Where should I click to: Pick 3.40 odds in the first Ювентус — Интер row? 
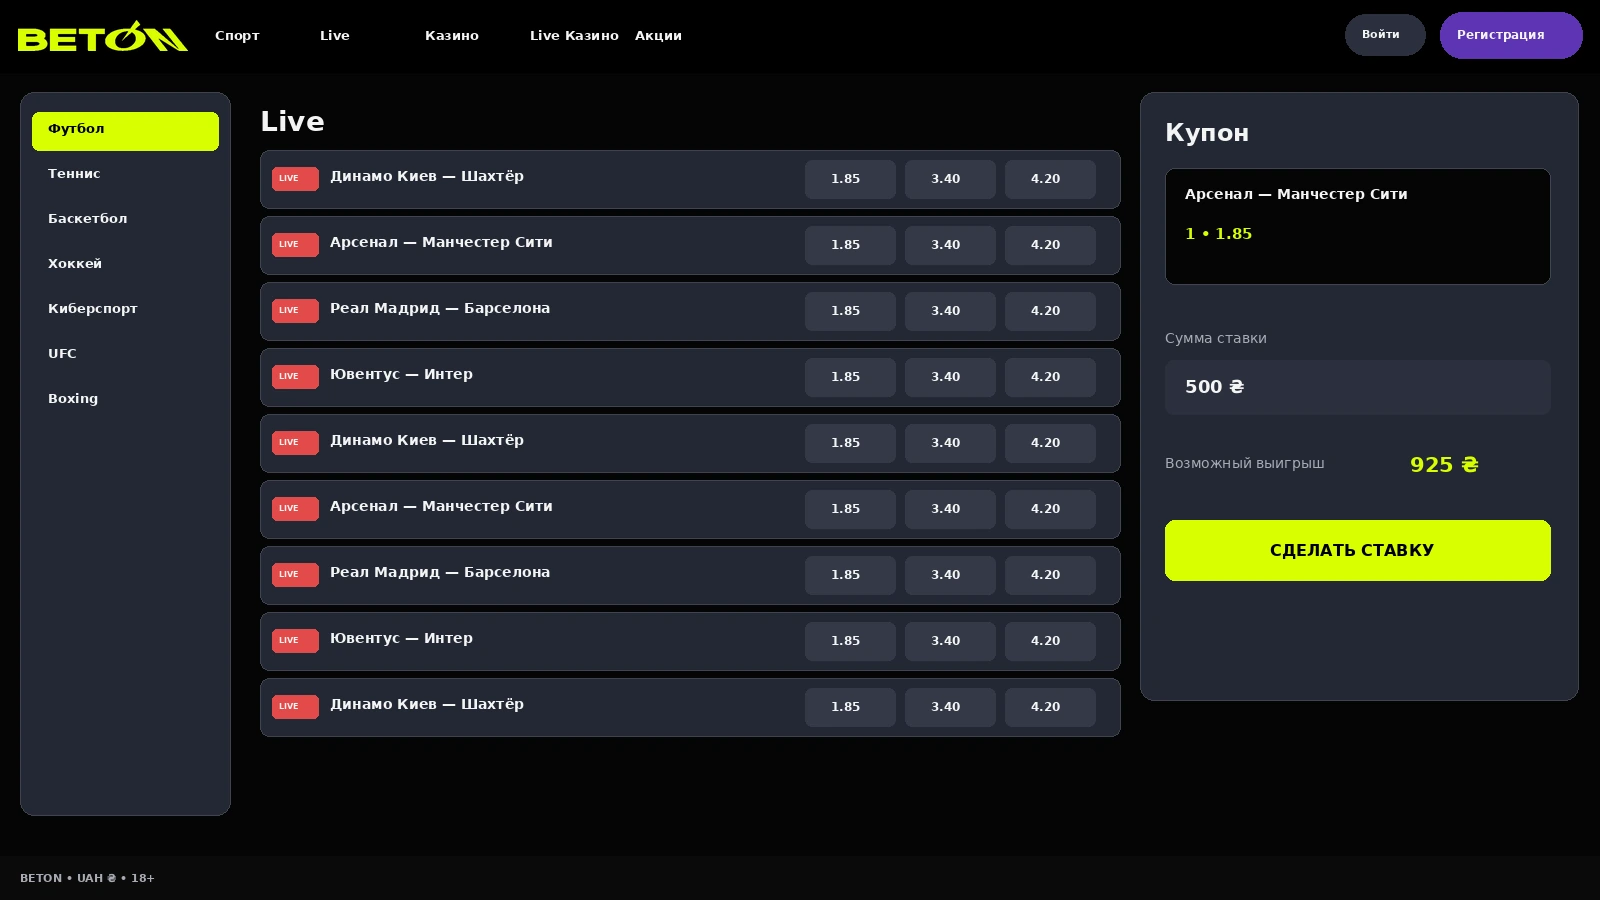tap(950, 377)
